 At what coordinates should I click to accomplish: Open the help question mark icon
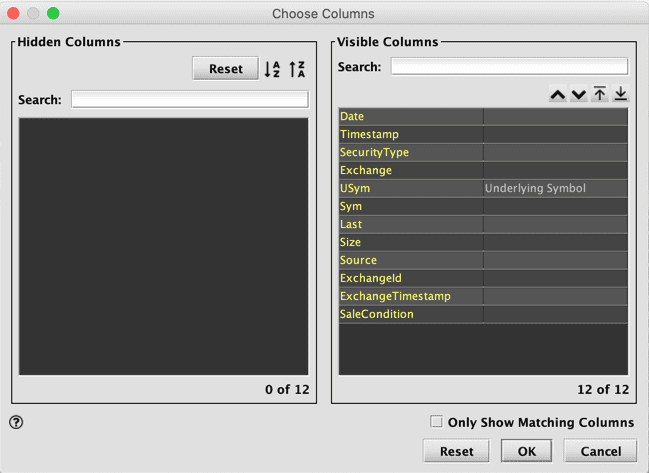(16, 422)
